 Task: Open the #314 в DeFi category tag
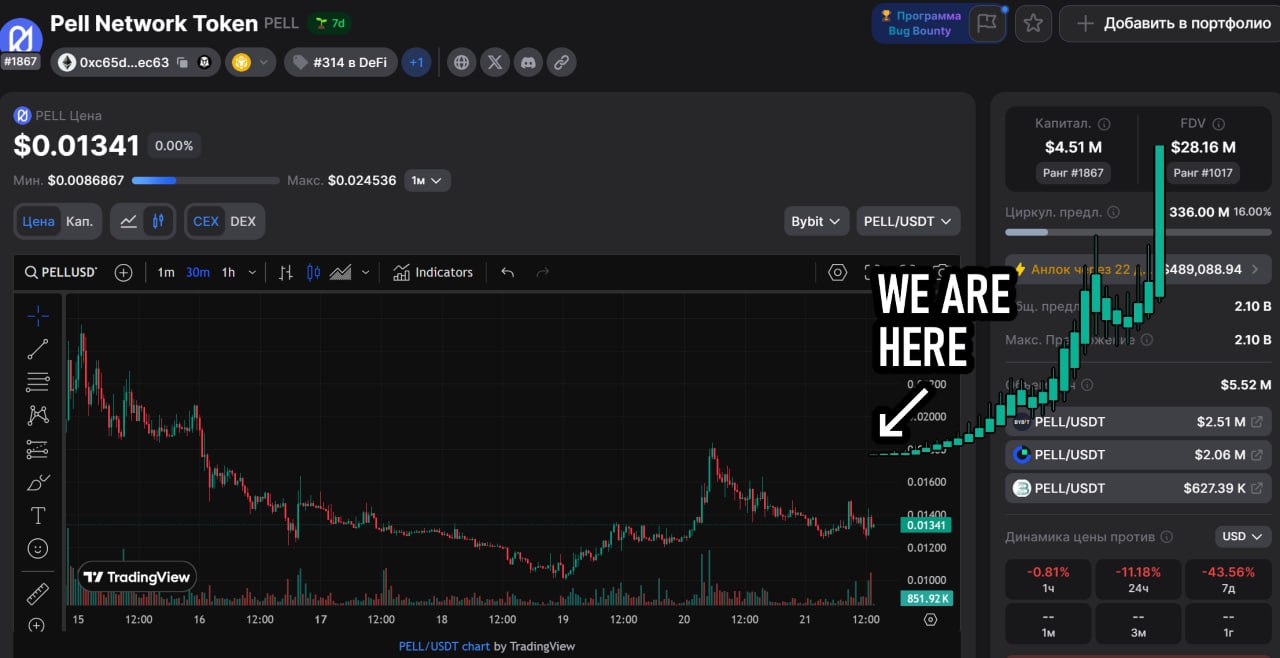tap(340, 62)
